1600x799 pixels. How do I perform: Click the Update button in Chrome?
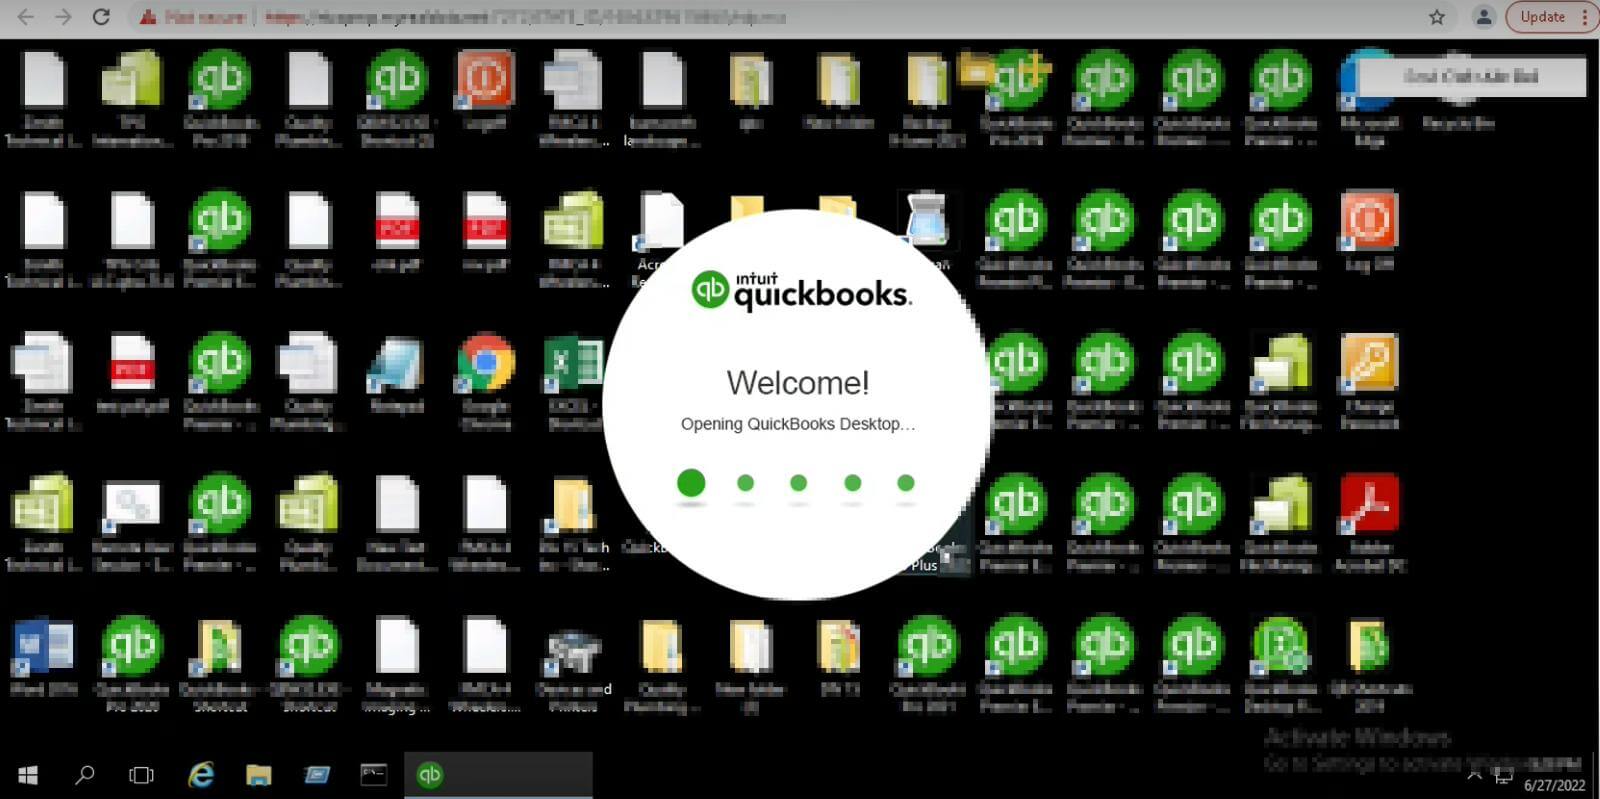point(1543,17)
